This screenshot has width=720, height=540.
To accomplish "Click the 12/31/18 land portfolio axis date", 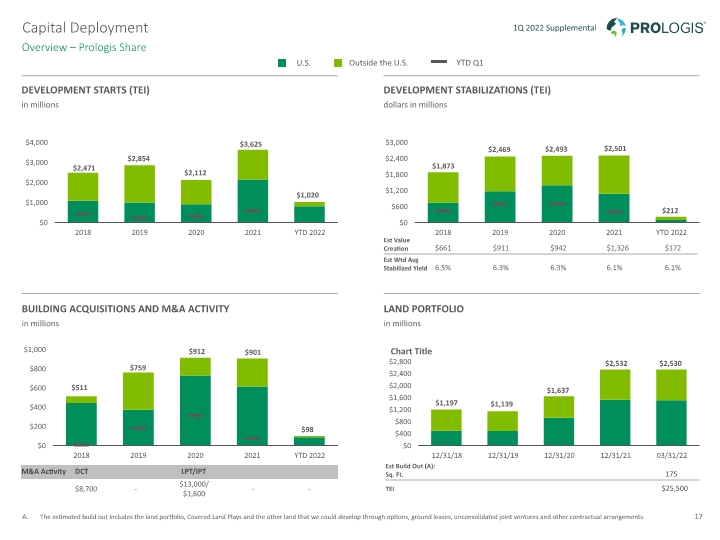I will coord(447,456).
